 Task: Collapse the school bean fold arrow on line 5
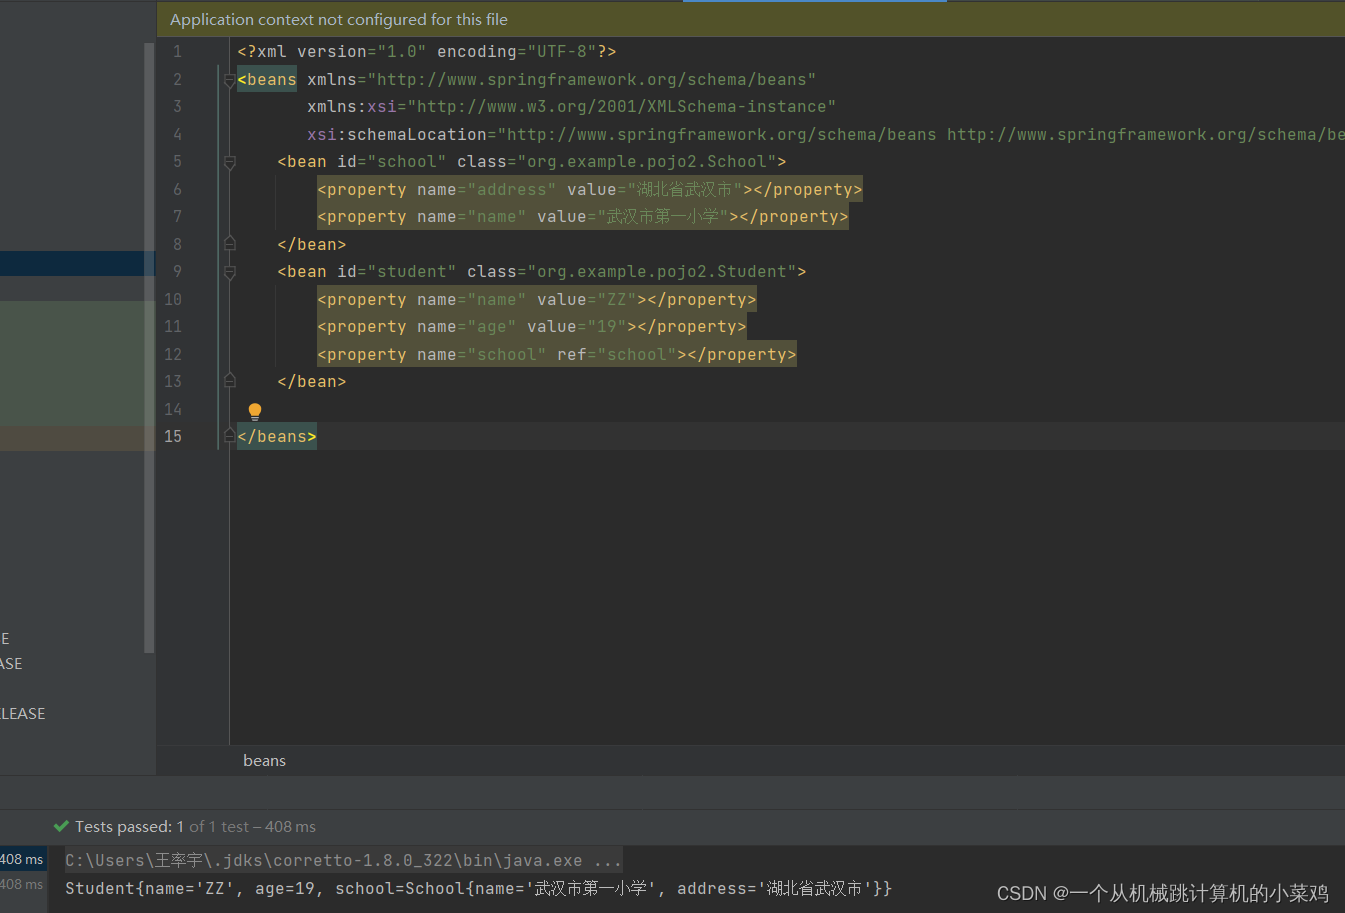tap(229, 161)
